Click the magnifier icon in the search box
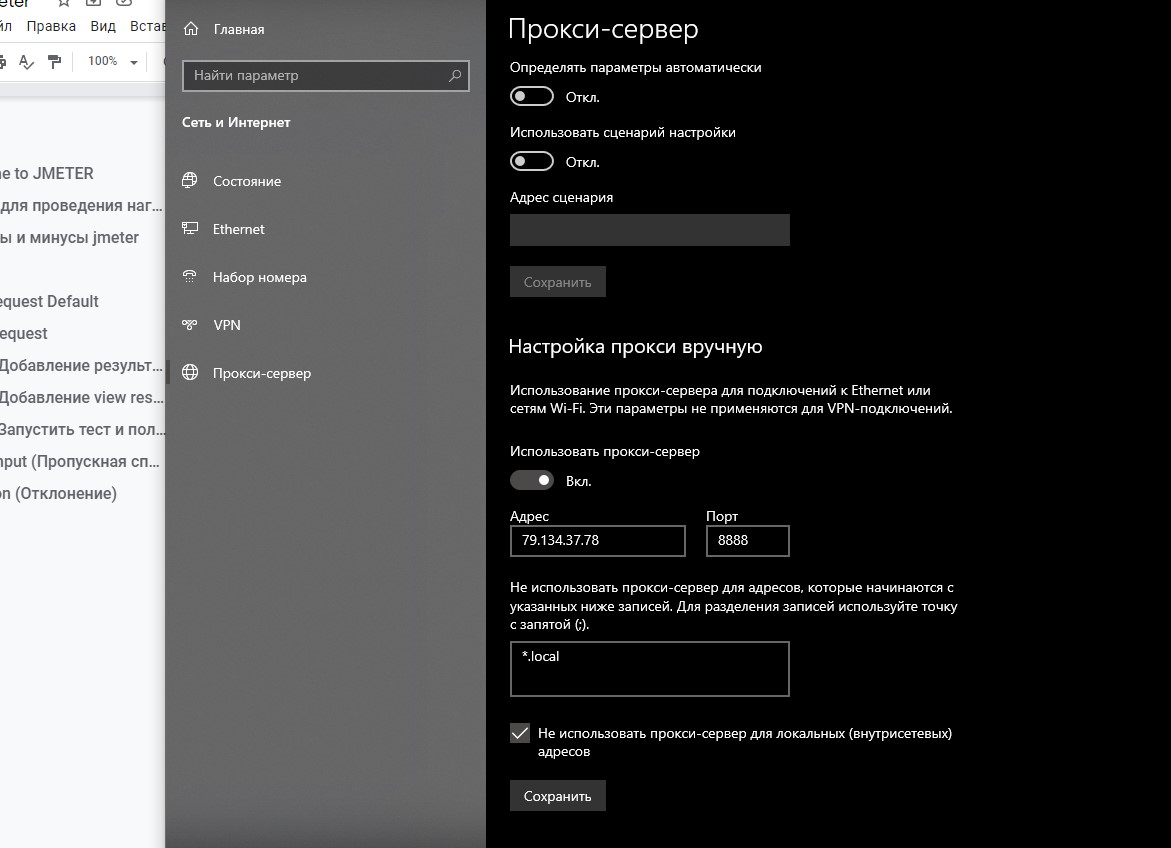 (455, 75)
